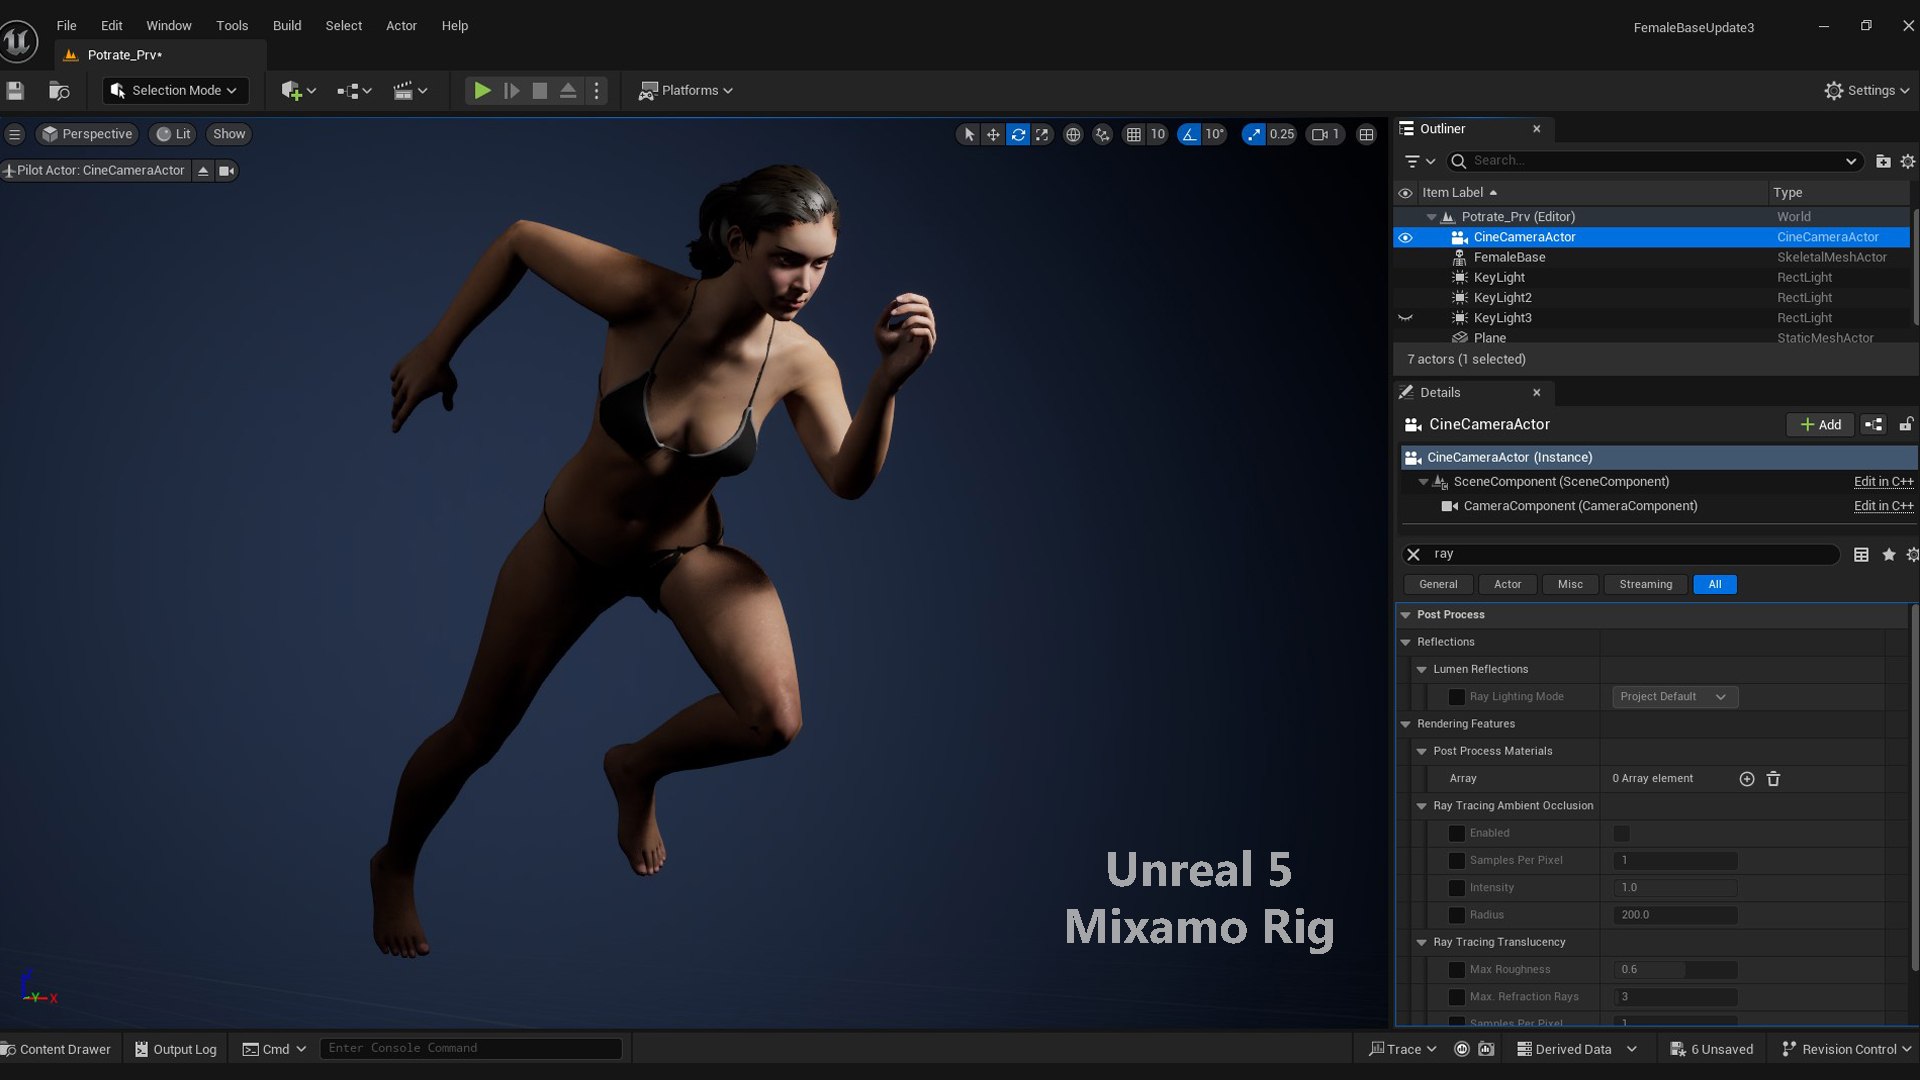
Task: Clear the 'ray' search filter
Action: click(1413, 555)
